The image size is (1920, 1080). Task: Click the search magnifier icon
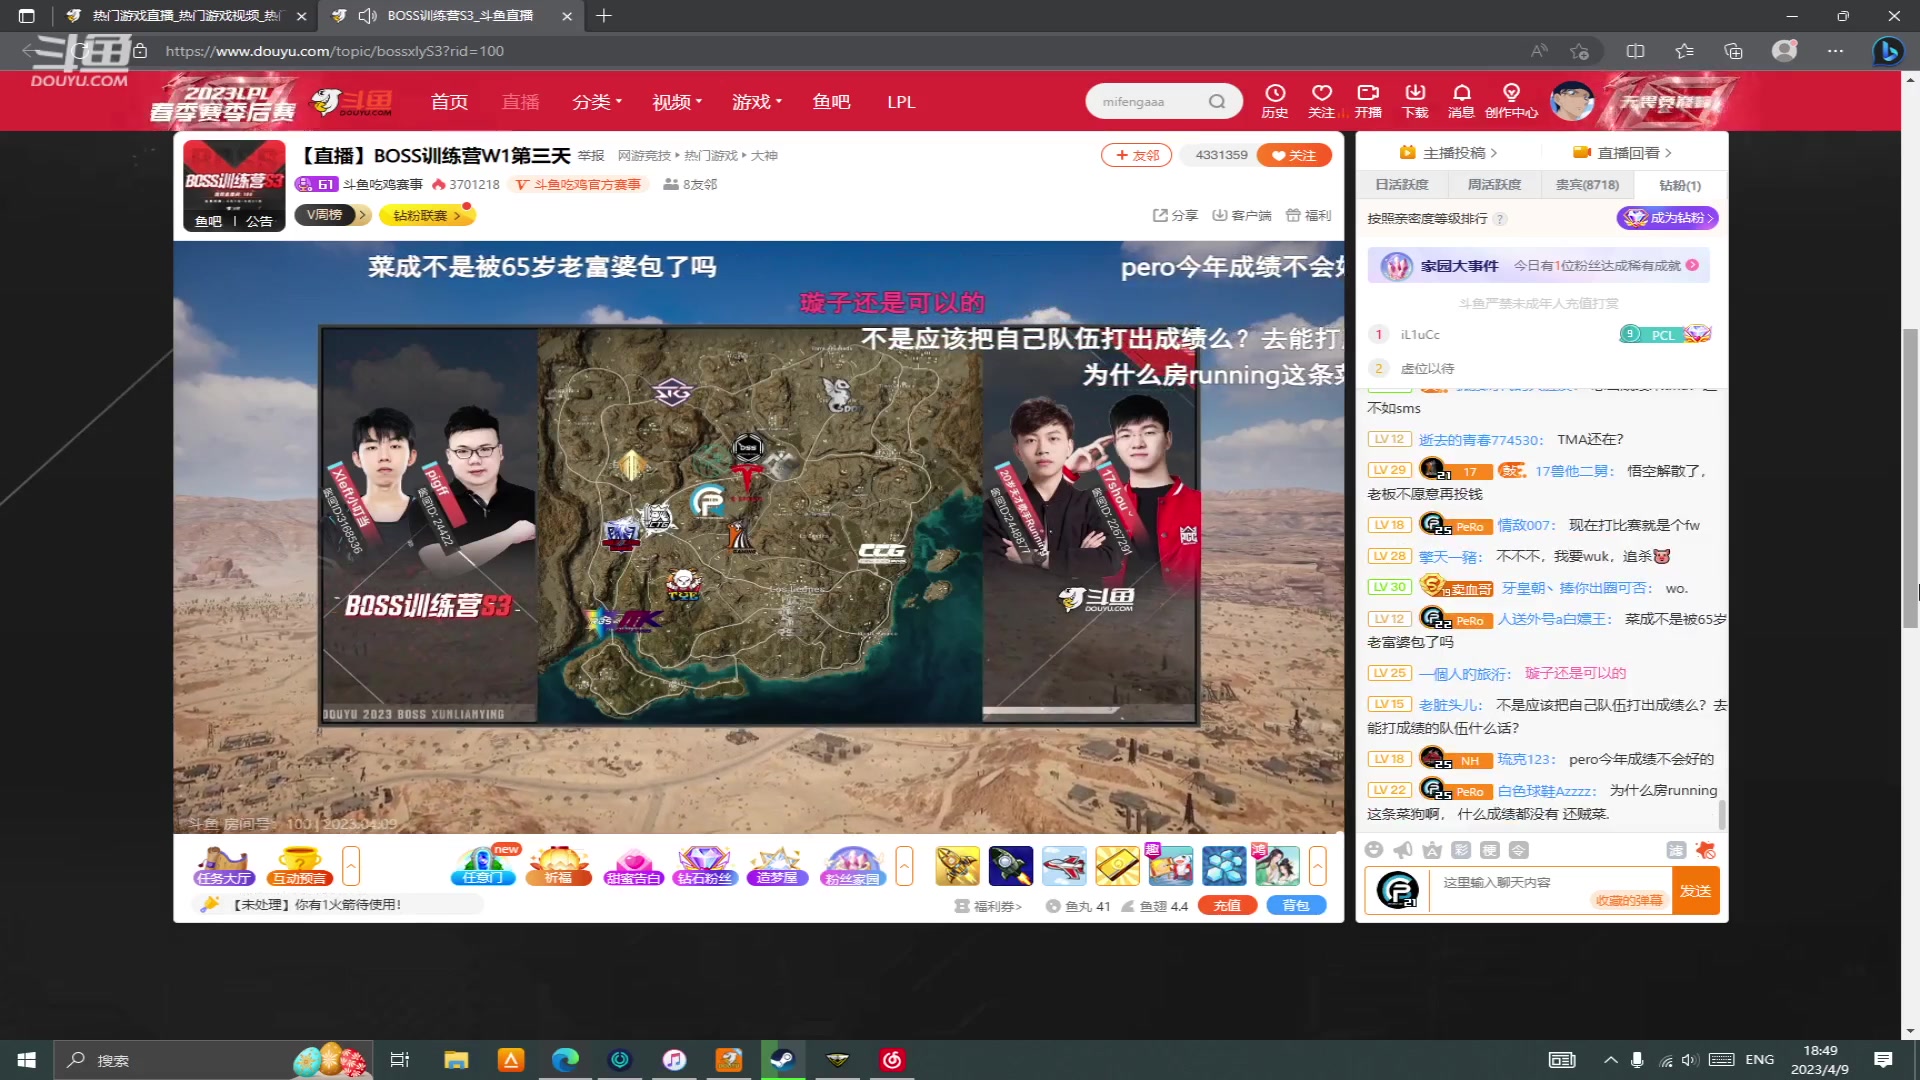(1217, 101)
